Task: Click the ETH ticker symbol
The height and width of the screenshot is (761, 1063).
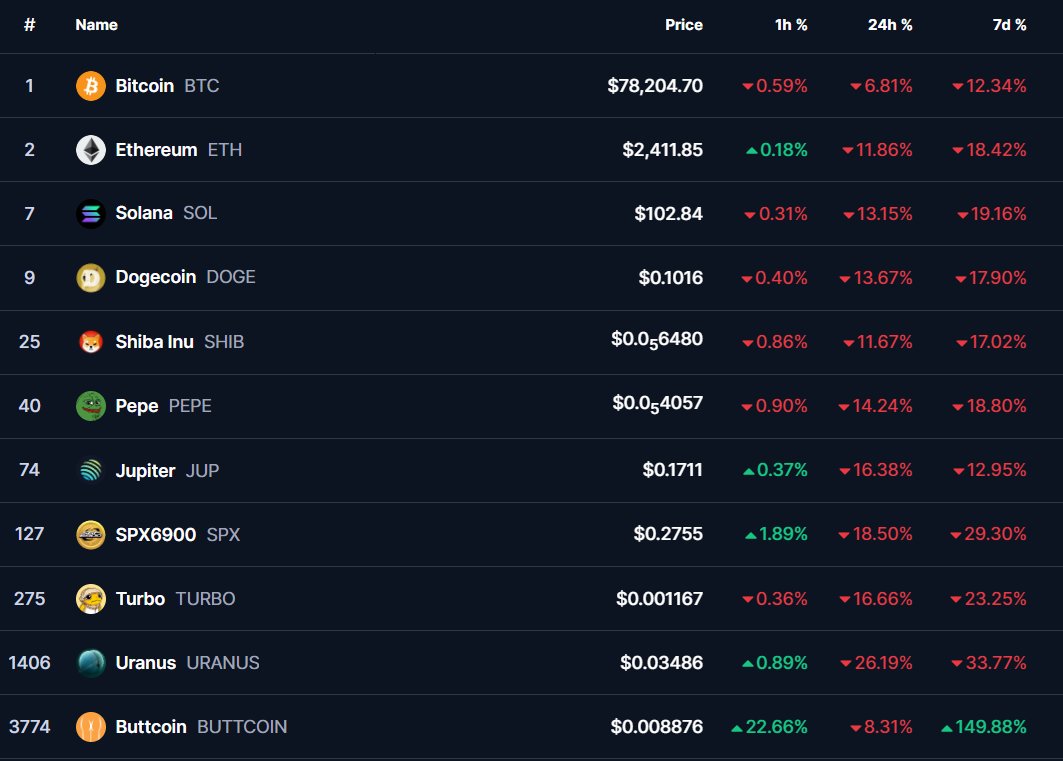Action: pyautogui.click(x=225, y=150)
